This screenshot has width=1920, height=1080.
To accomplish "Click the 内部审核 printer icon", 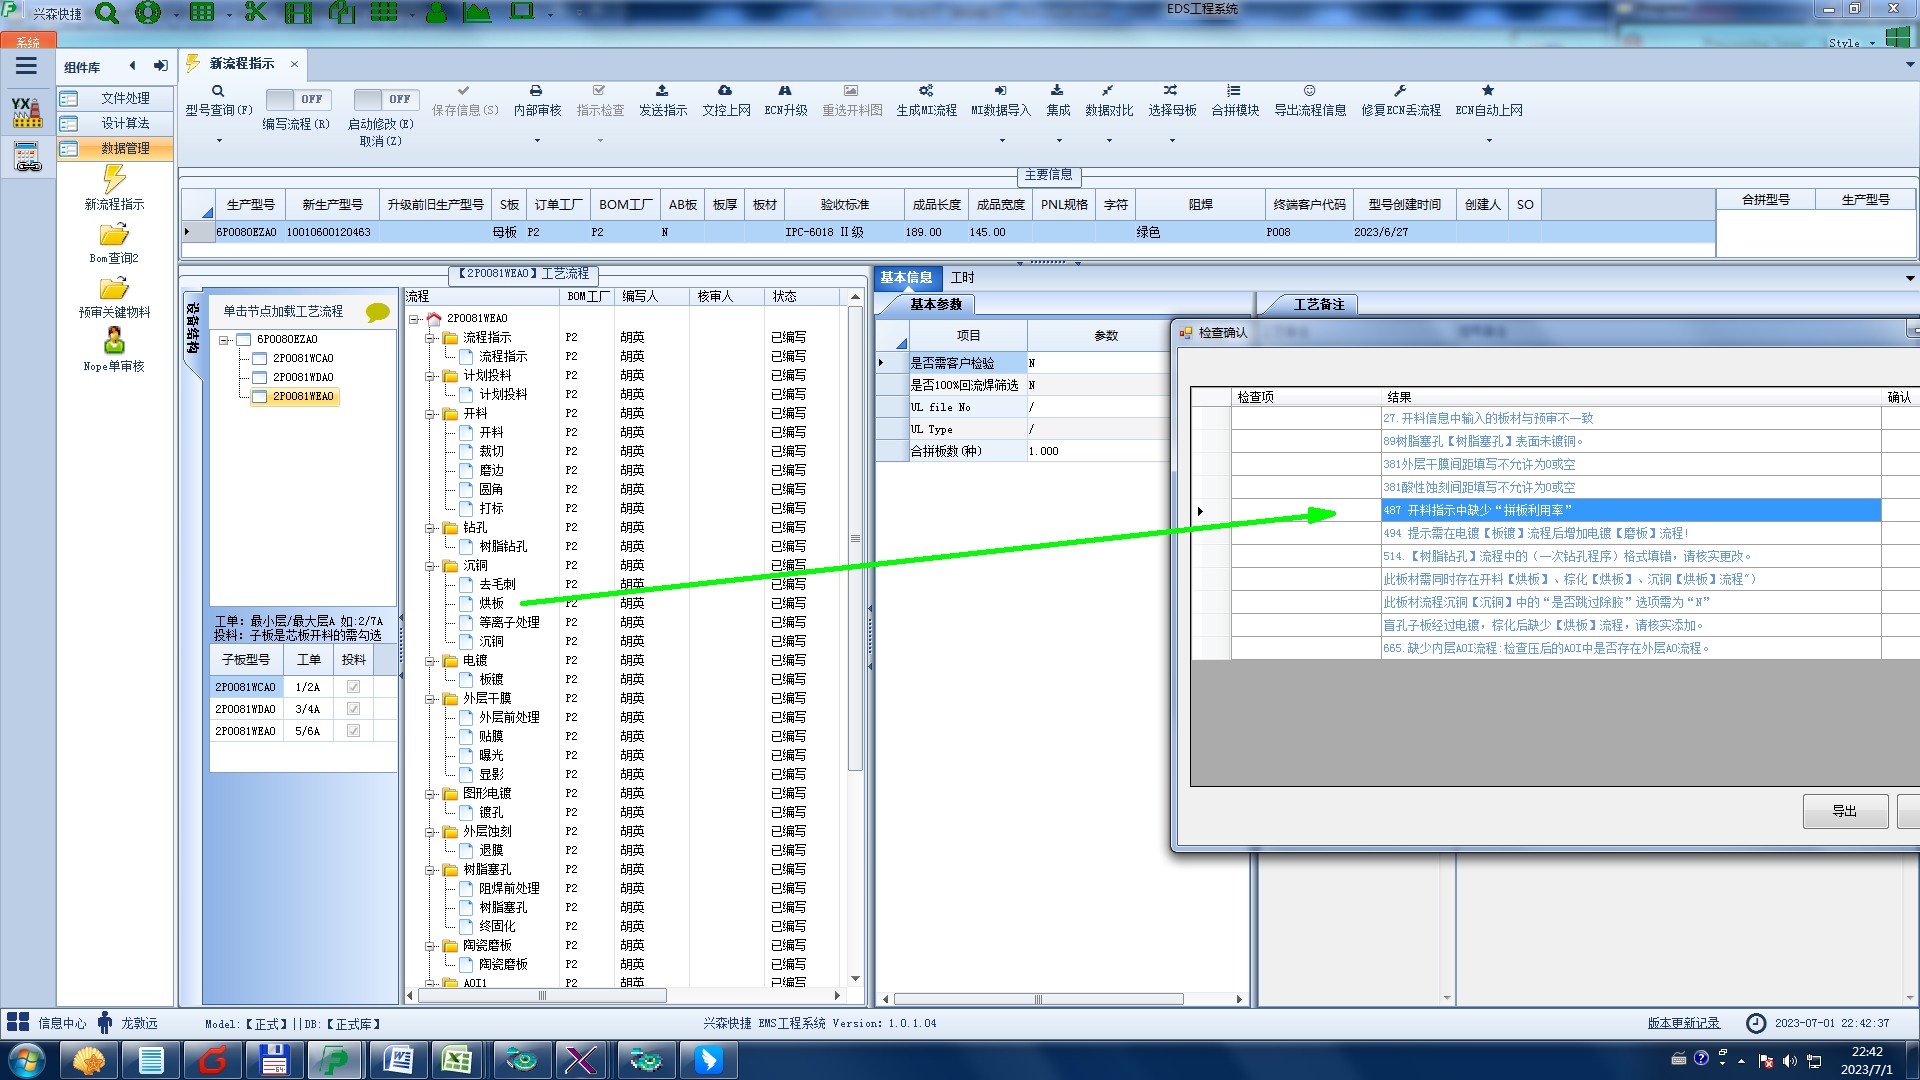I will (x=536, y=91).
